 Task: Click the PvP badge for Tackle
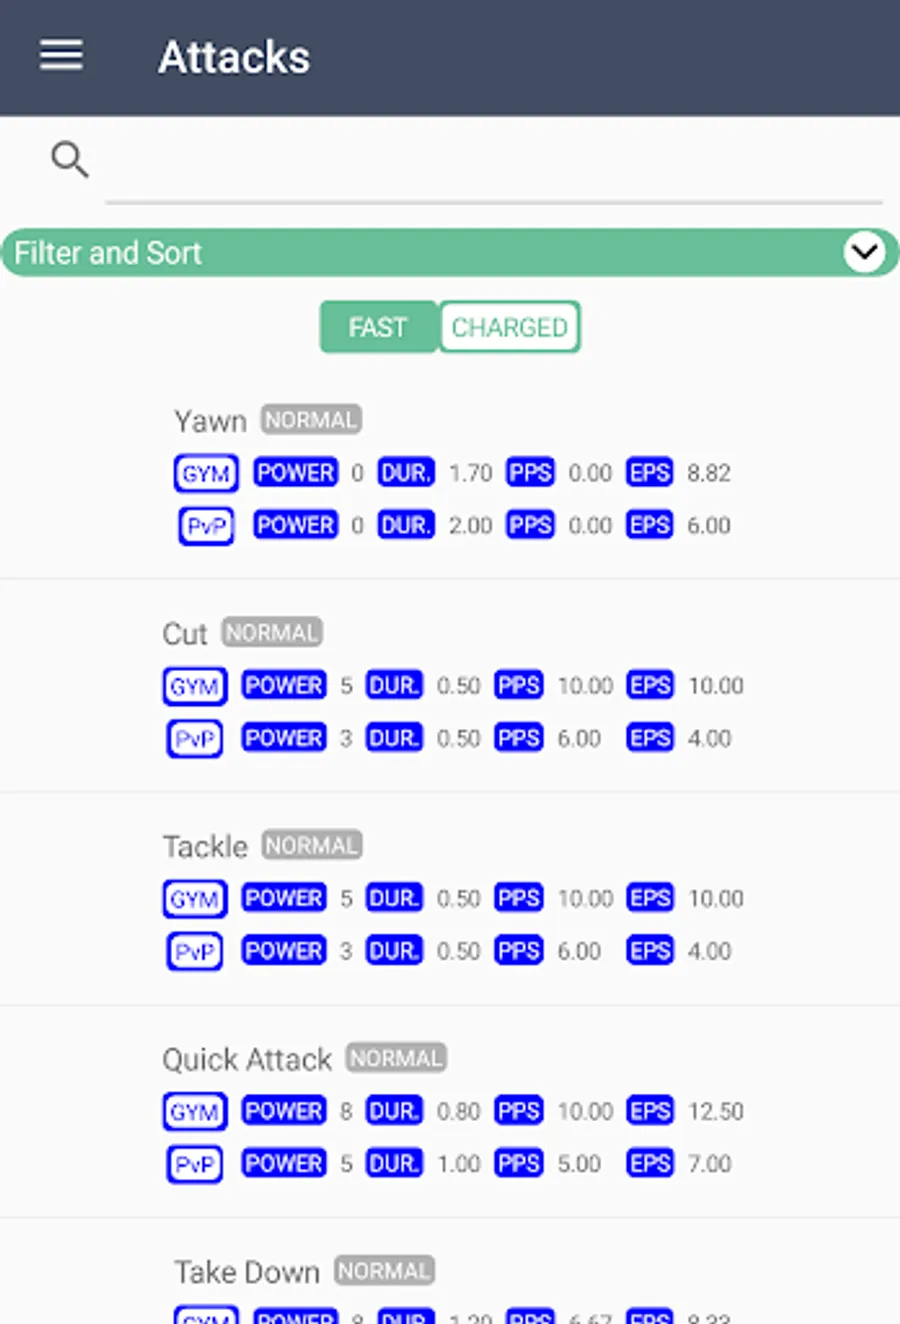pyautogui.click(x=194, y=951)
